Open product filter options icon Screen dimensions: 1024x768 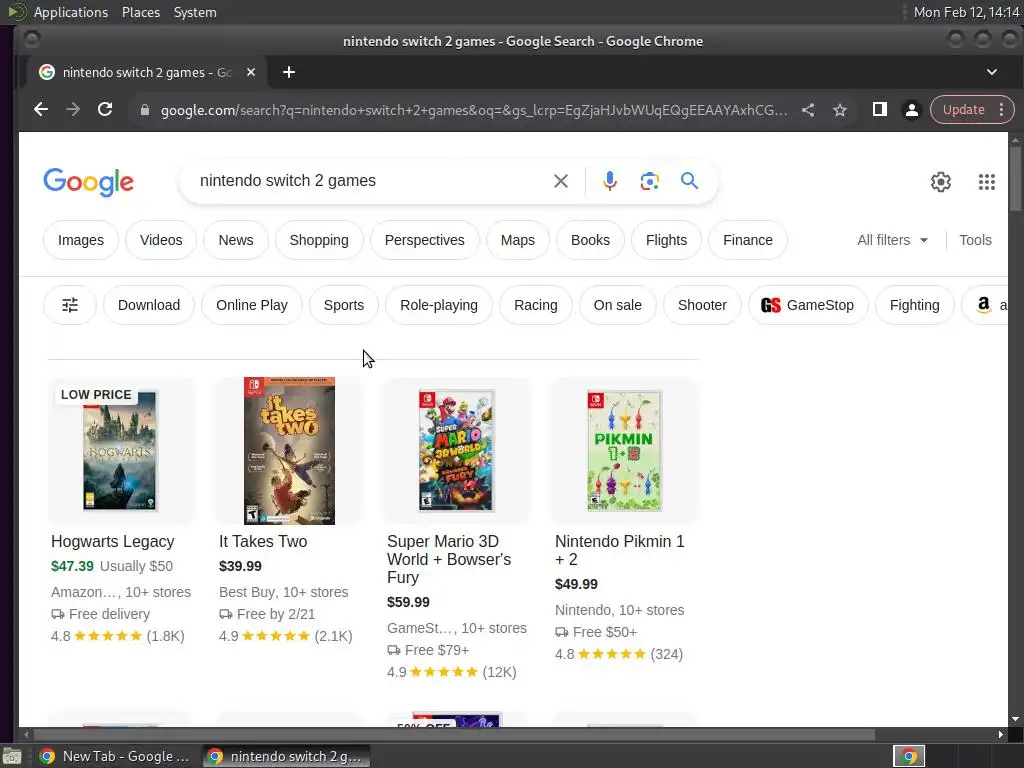pos(70,305)
